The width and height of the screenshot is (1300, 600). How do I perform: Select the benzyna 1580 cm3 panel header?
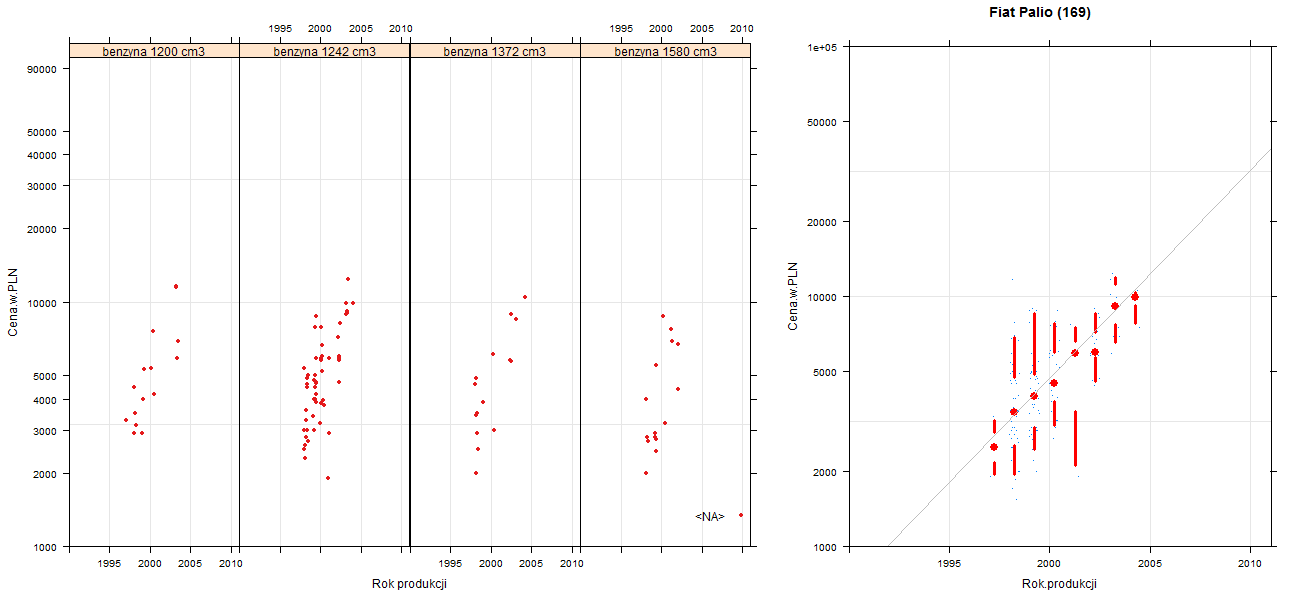(x=665, y=51)
